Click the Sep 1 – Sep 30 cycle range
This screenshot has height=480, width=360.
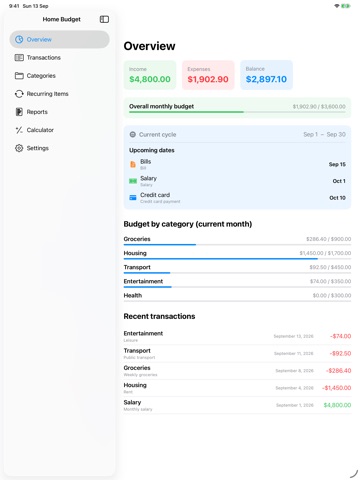click(324, 134)
